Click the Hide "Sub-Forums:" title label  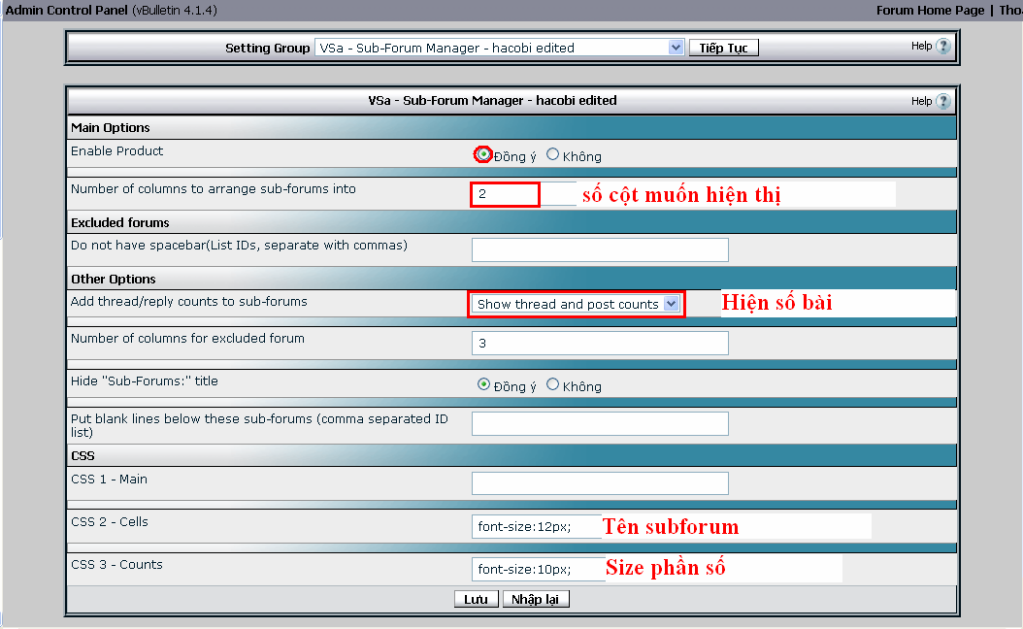144,381
